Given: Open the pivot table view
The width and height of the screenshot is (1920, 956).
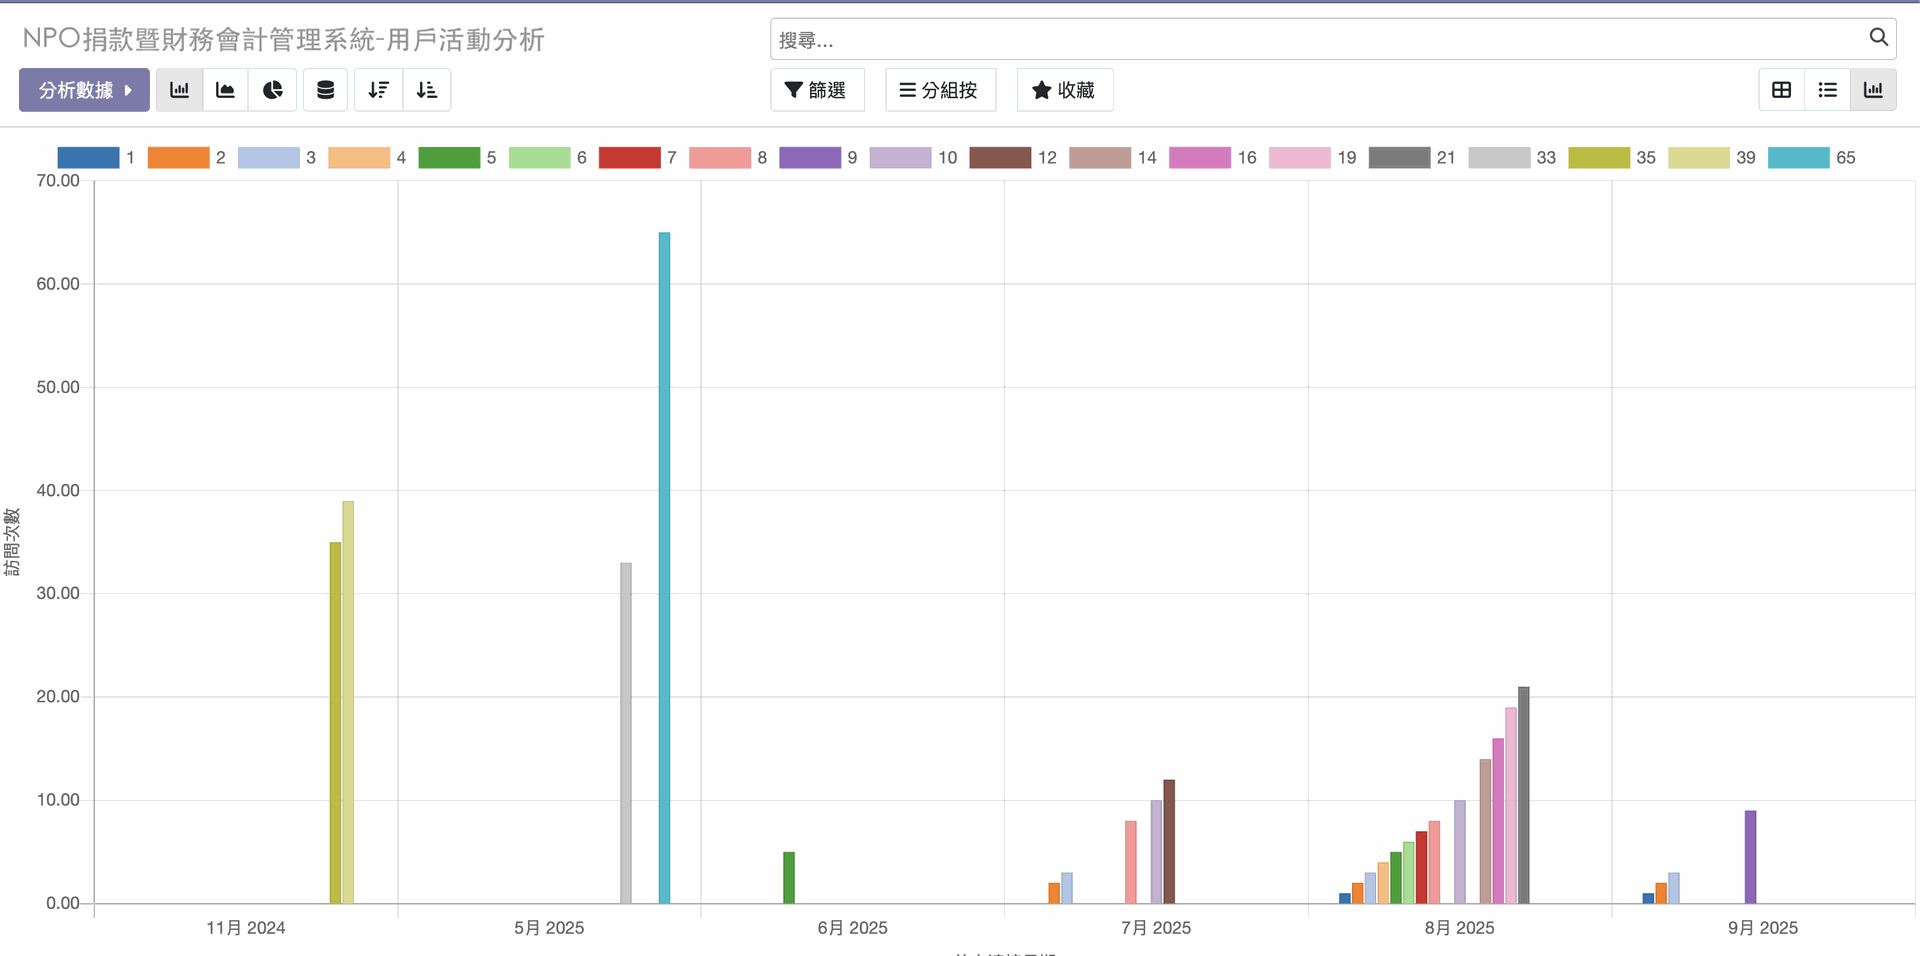Looking at the screenshot, I should [1781, 90].
